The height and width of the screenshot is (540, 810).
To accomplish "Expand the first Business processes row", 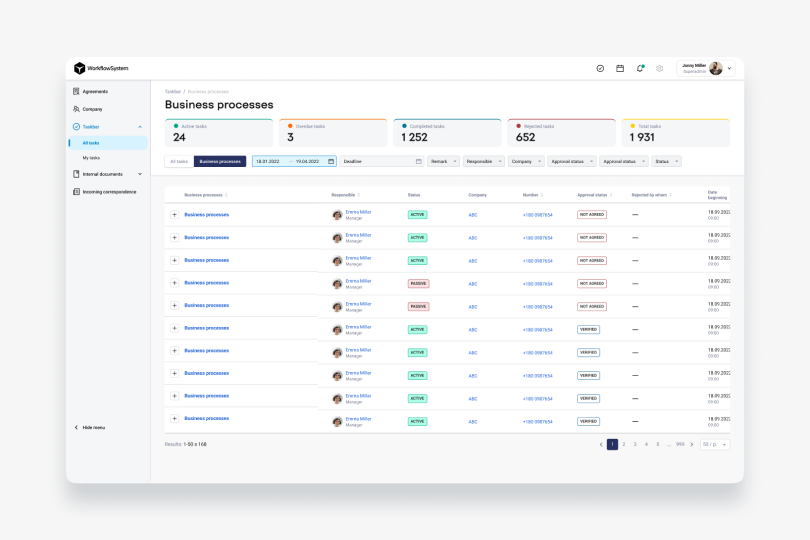I will pos(174,215).
